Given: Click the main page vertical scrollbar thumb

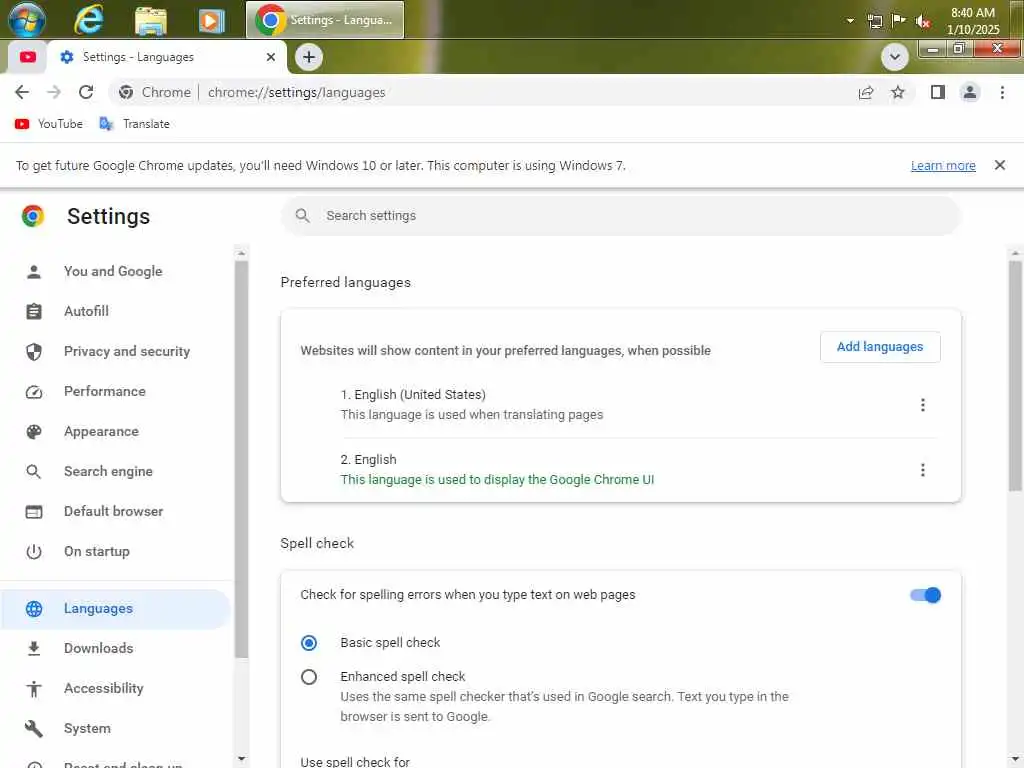Looking at the screenshot, I should (1015, 376).
